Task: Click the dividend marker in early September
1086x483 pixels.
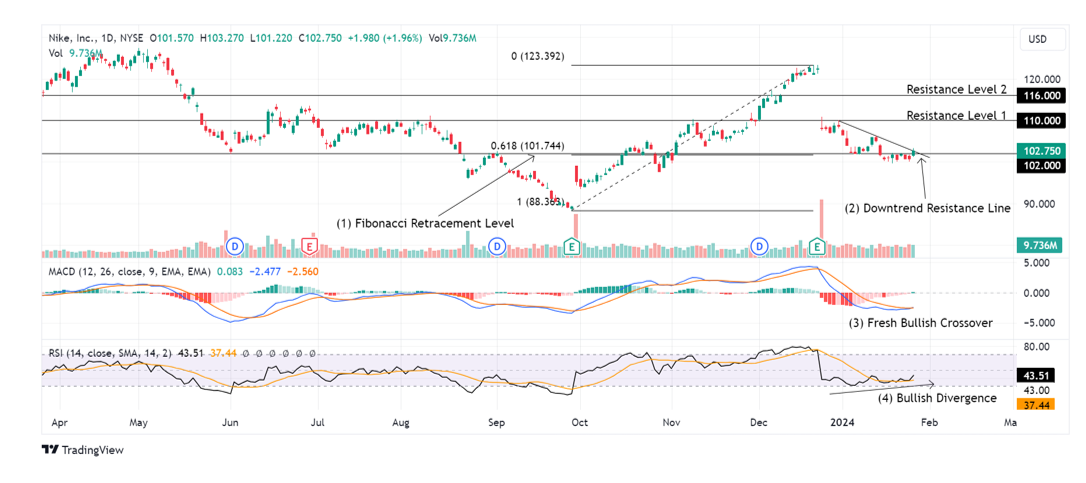Action: coord(497,245)
